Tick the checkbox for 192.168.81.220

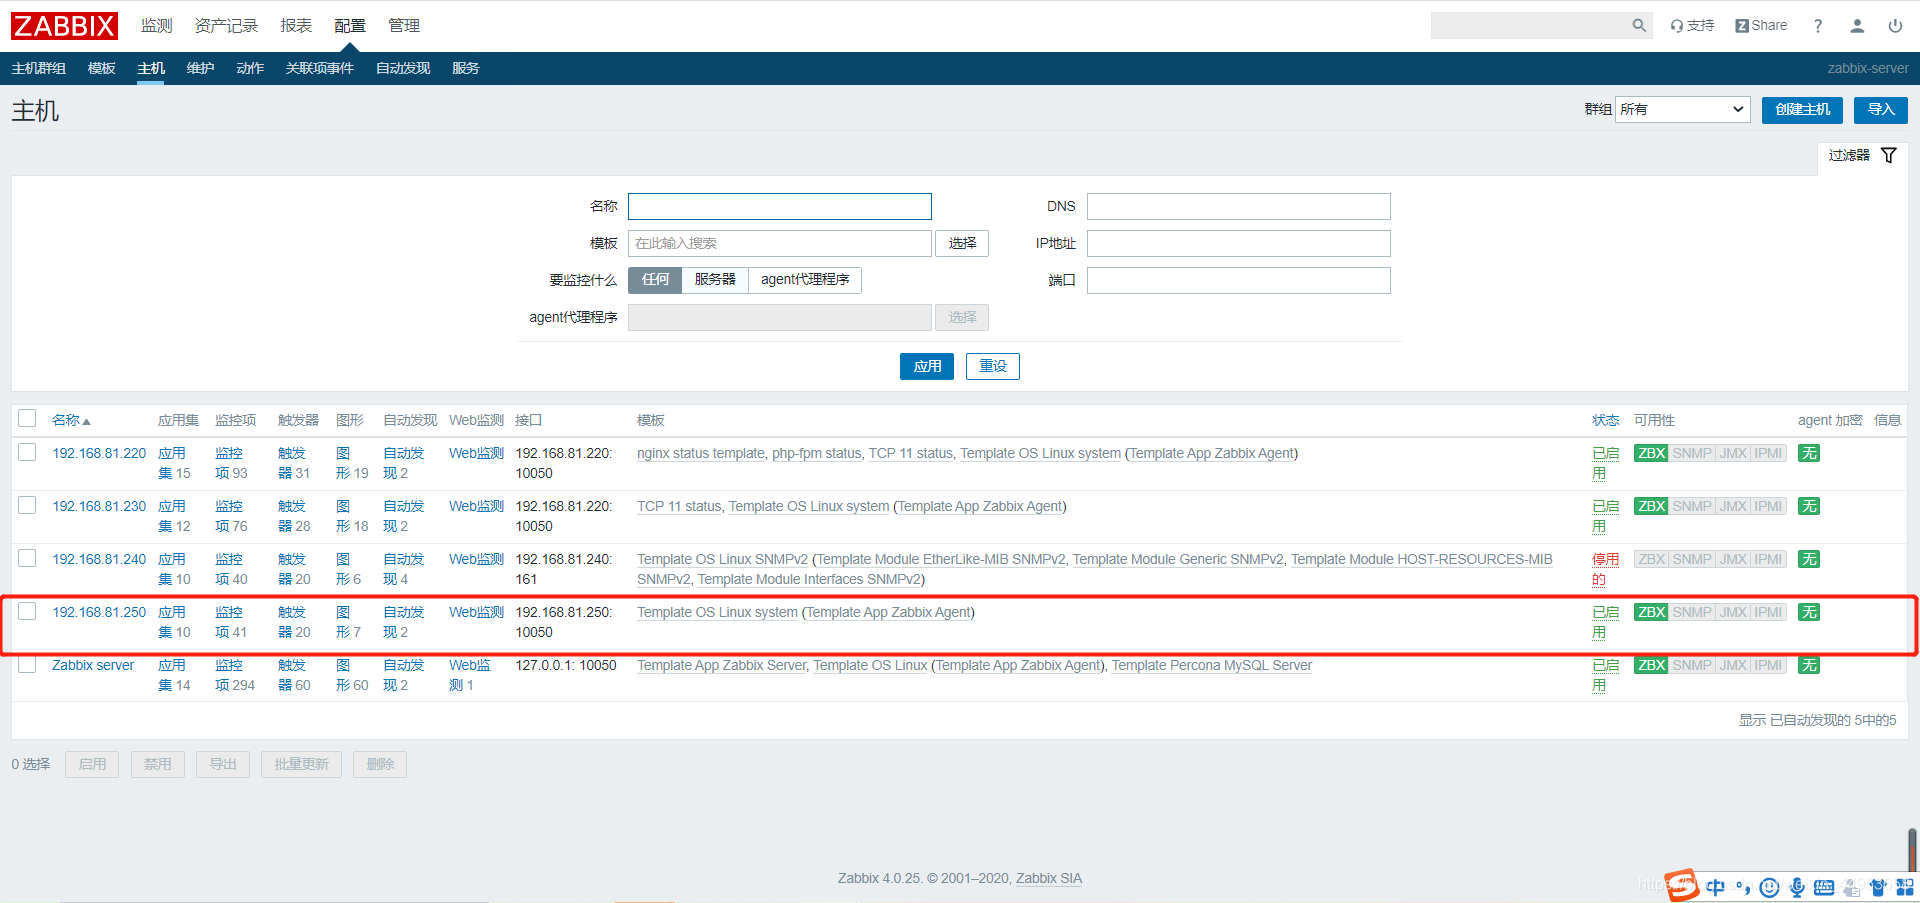pos(27,452)
